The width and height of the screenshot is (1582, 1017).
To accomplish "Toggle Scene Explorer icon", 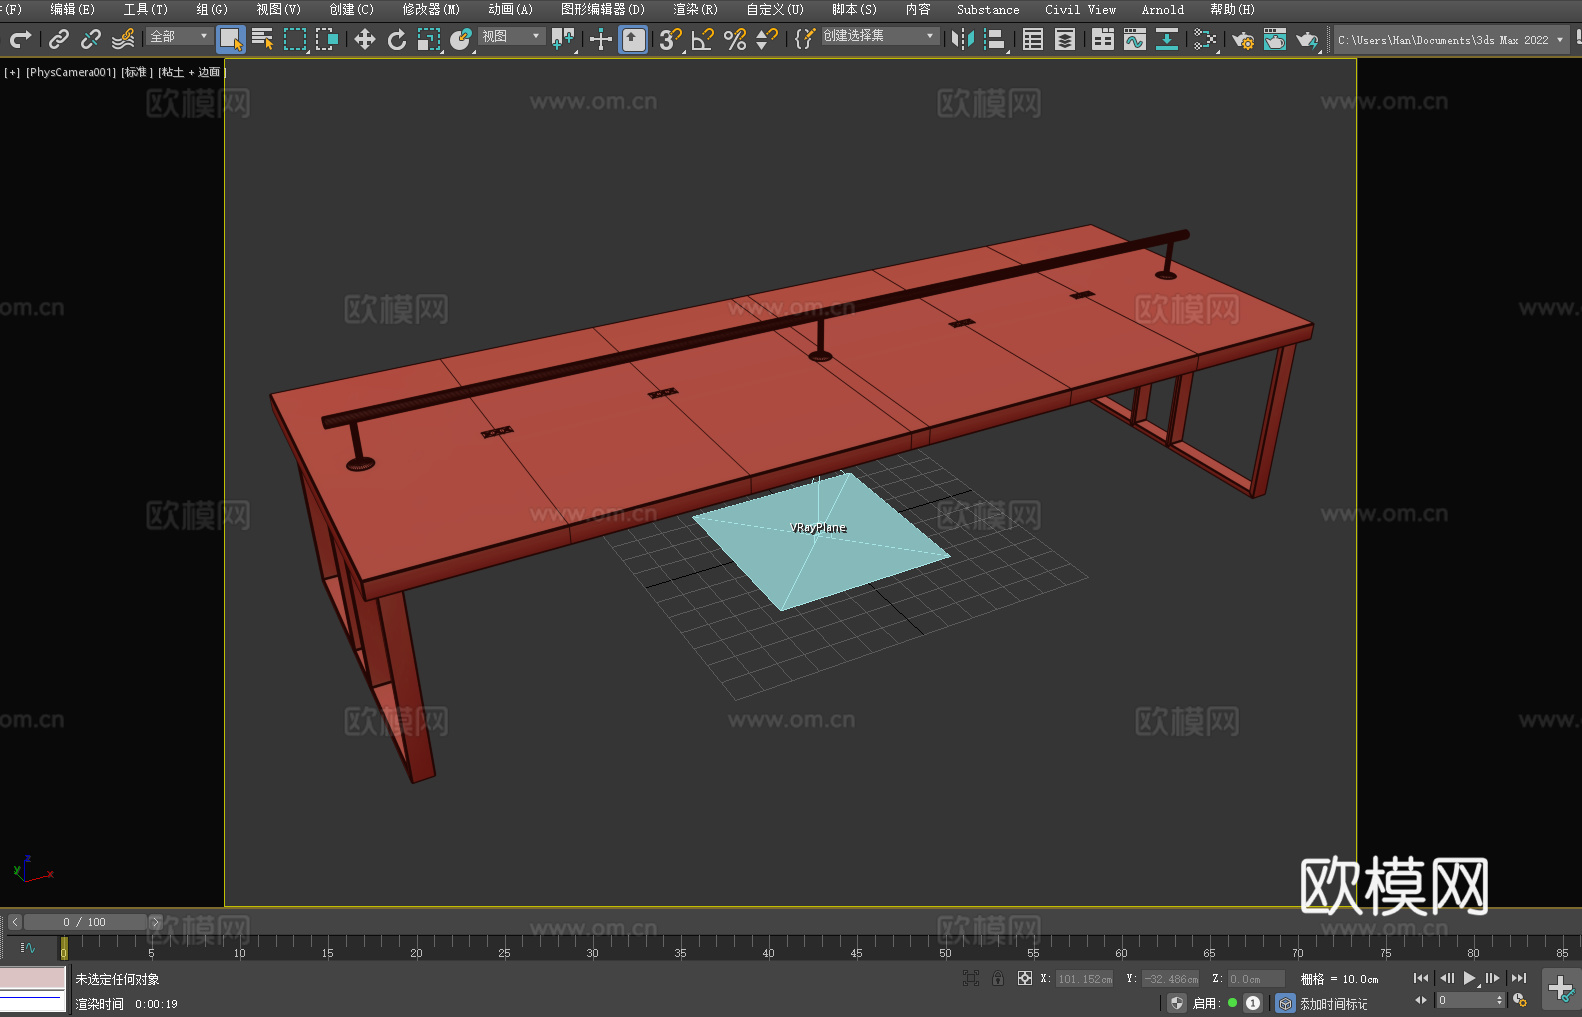I will [1033, 39].
